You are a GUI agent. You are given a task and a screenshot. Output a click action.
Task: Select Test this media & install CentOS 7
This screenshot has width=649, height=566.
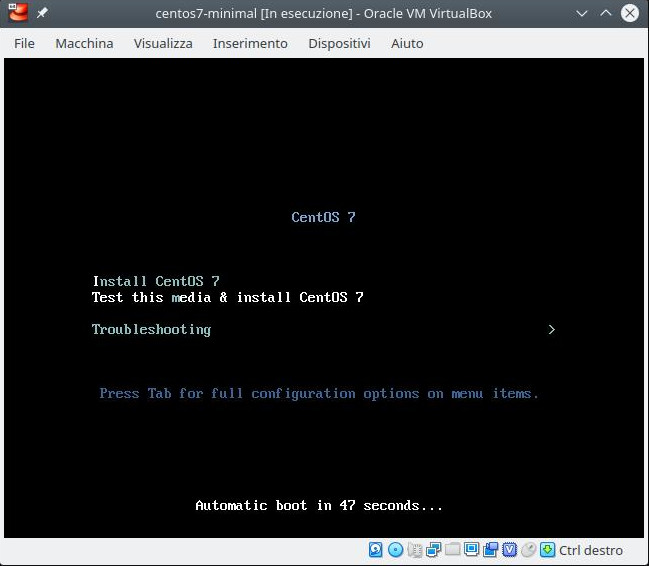227,297
